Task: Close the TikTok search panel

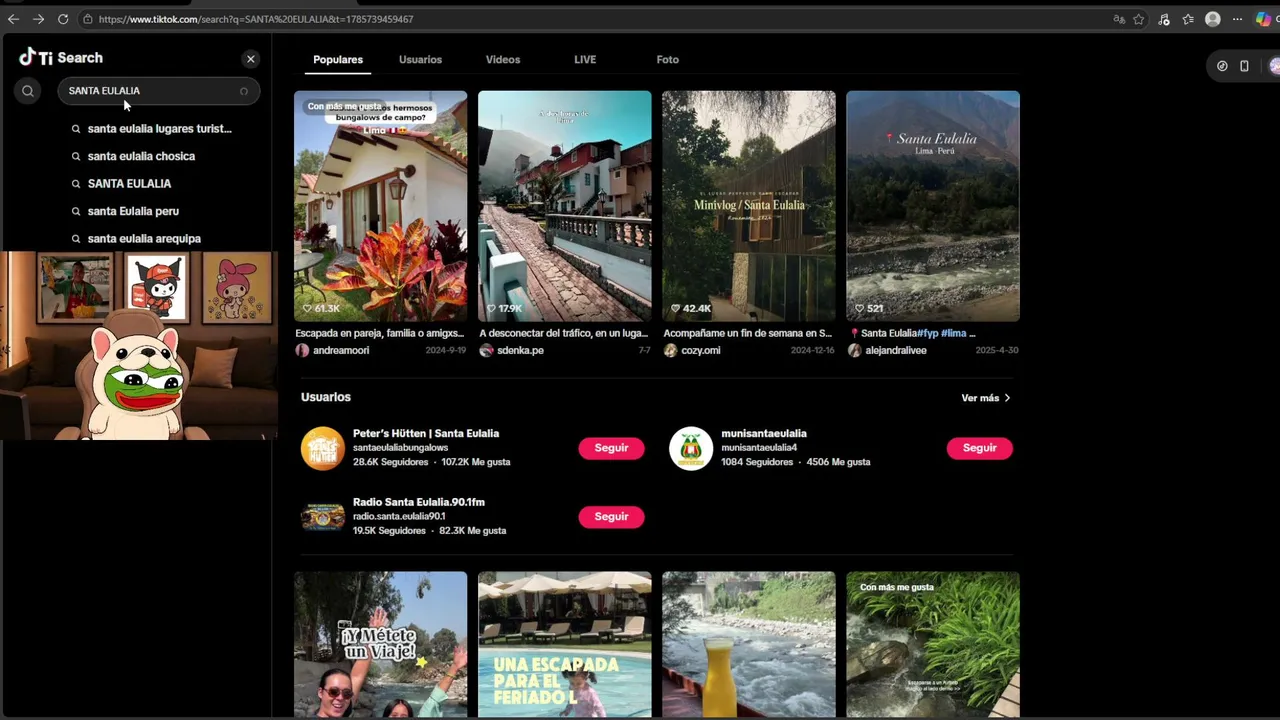Action: (x=251, y=59)
